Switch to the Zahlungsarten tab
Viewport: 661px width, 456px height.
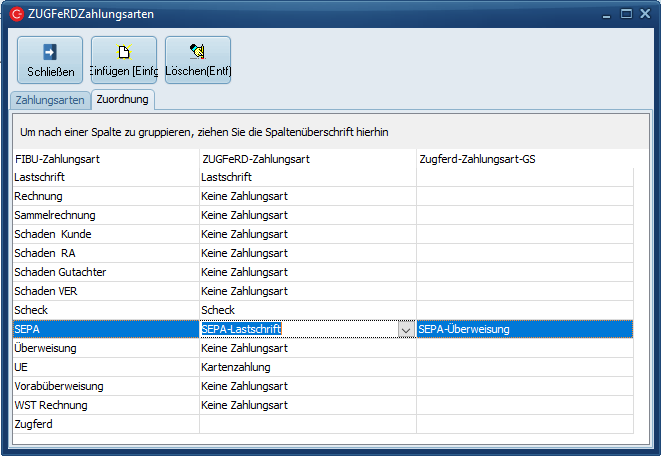click(50, 100)
